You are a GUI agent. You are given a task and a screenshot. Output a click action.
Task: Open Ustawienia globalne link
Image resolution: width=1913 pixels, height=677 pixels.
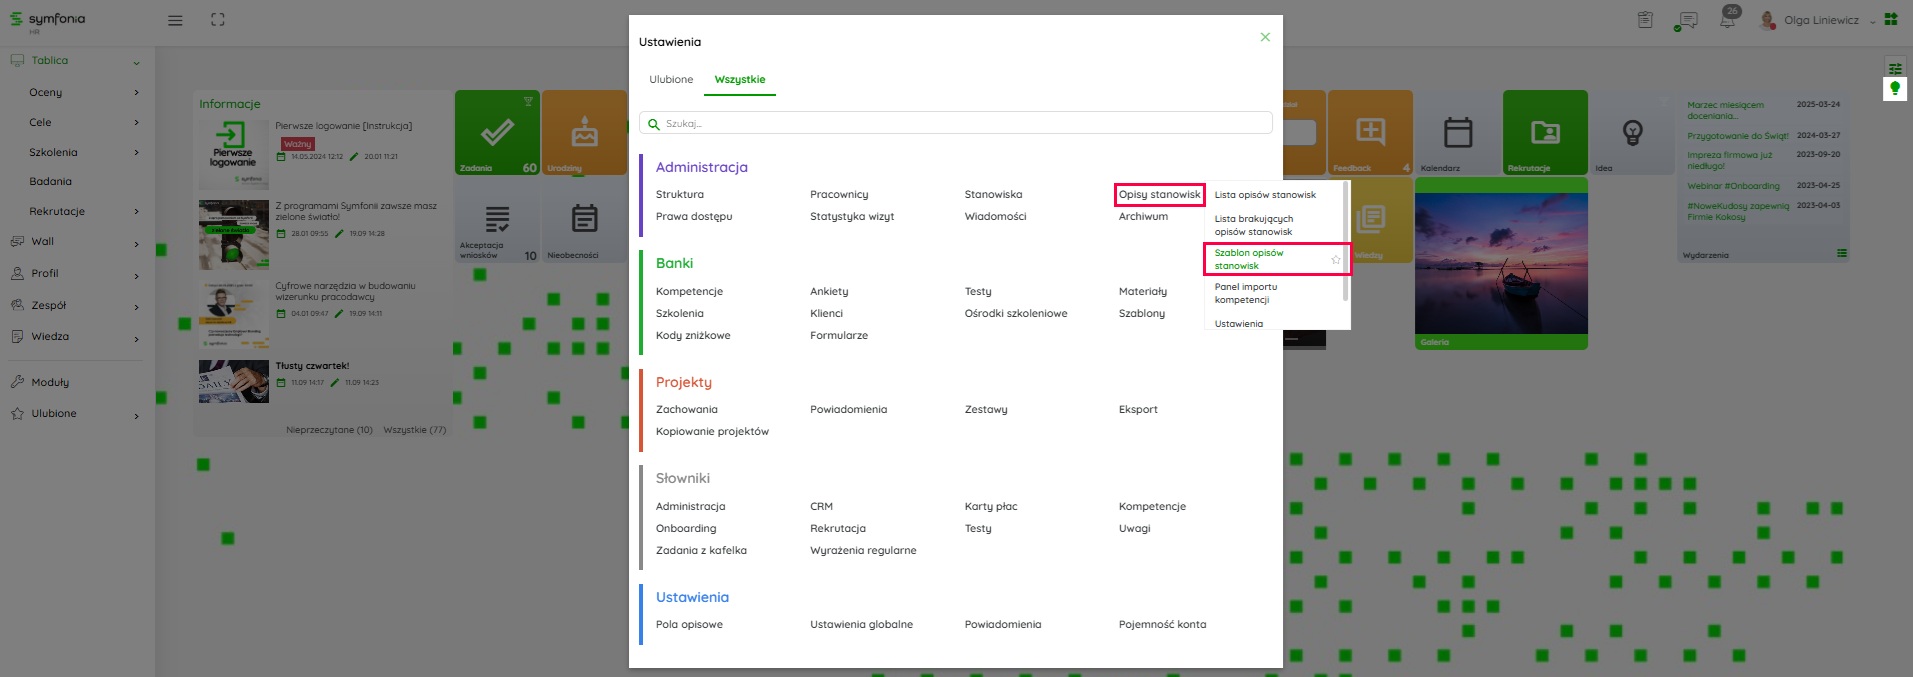[x=861, y=625]
